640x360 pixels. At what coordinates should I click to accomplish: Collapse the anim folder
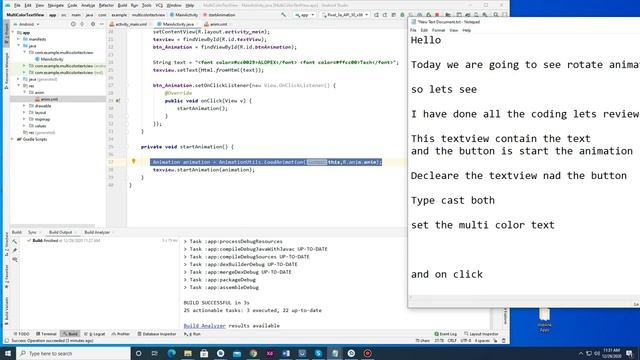(24, 92)
